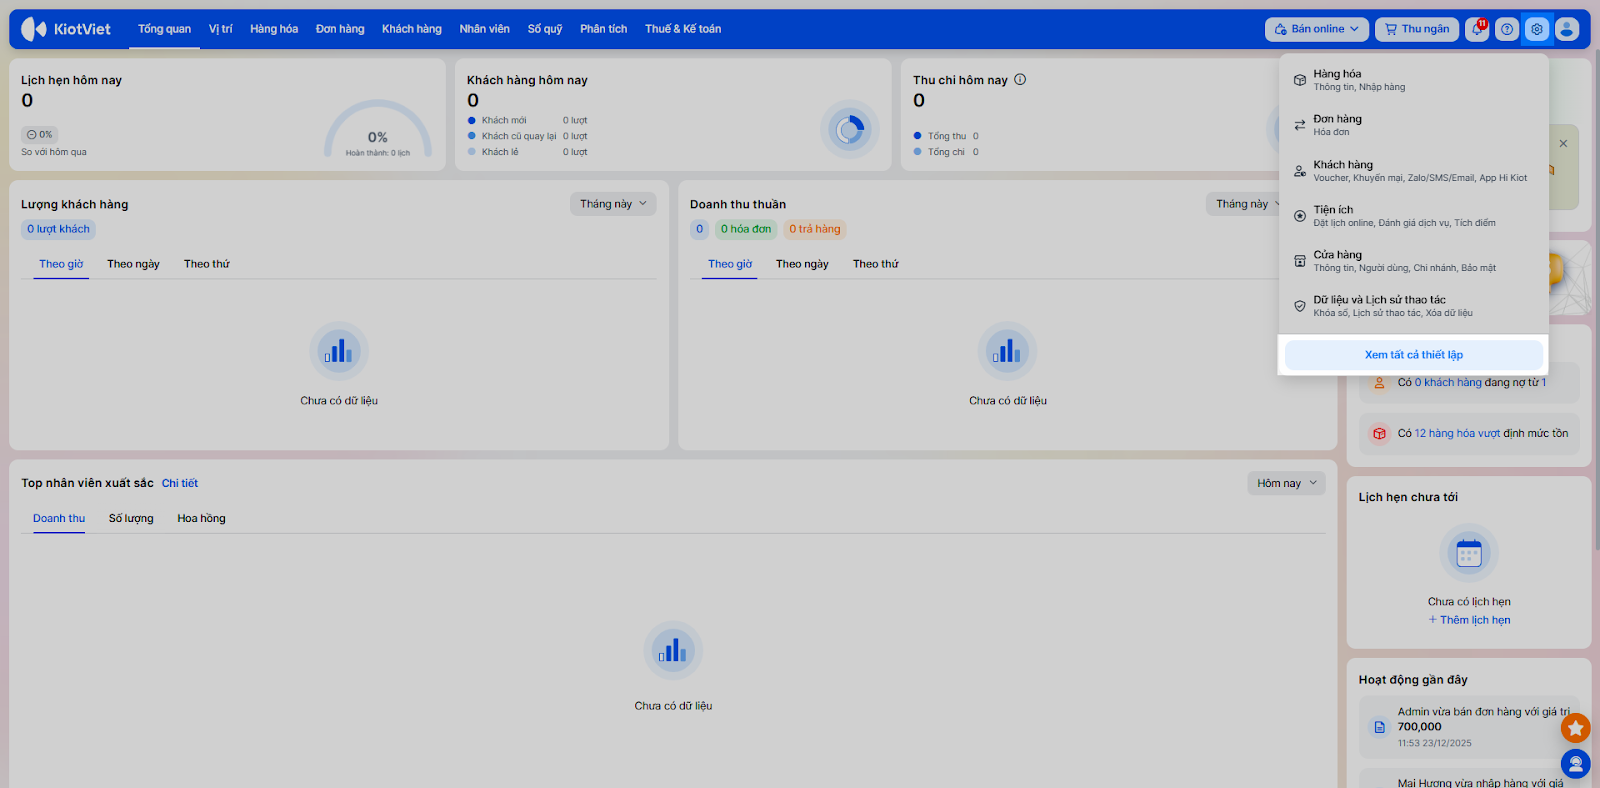
Task: Open the Tổng quan menu
Action: pyautogui.click(x=164, y=29)
